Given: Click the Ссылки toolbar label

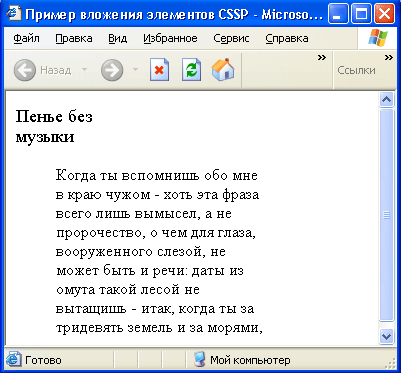Looking at the screenshot, I should (356, 70).
